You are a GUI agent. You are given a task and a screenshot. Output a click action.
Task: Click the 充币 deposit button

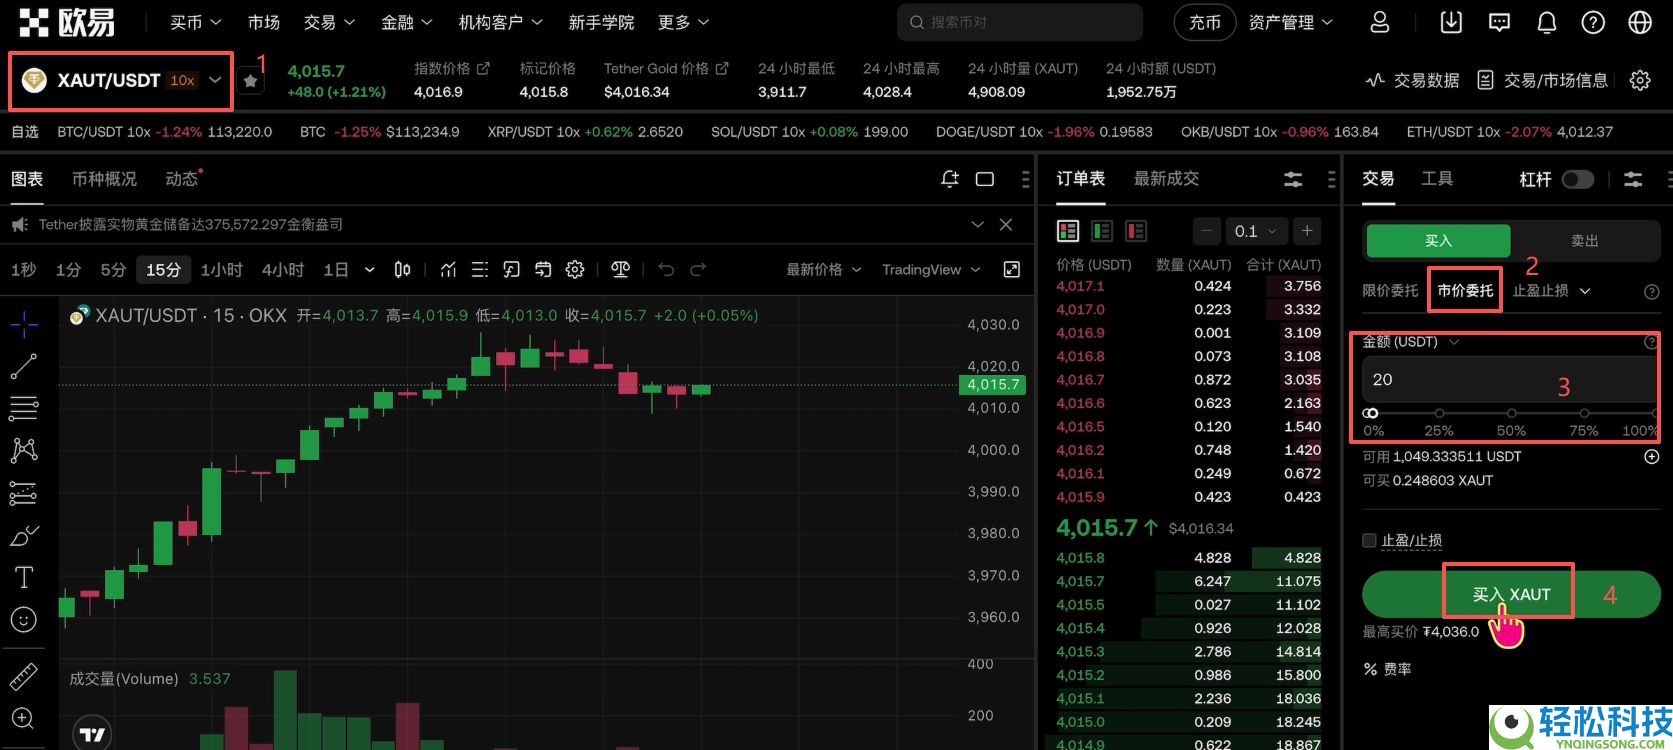pos(1205,22)
